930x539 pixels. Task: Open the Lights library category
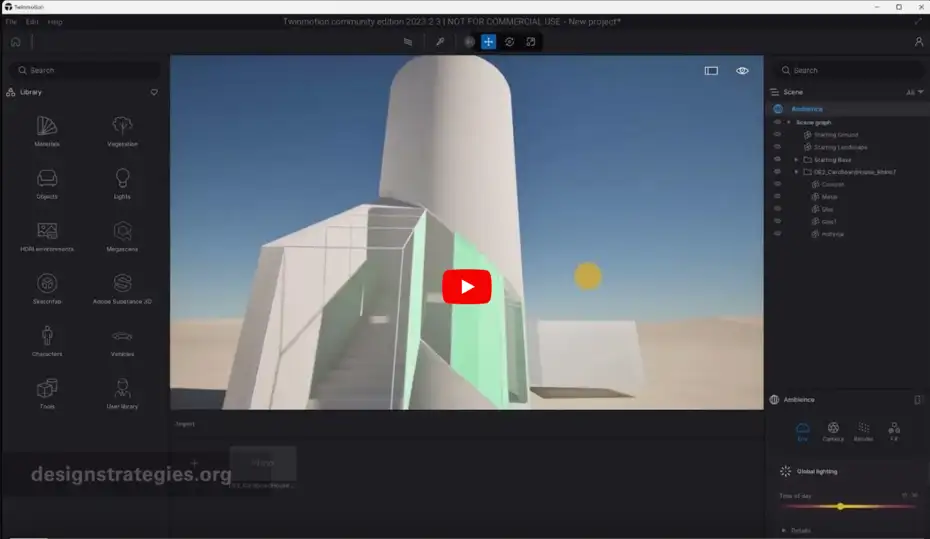(x=122, y=184)
